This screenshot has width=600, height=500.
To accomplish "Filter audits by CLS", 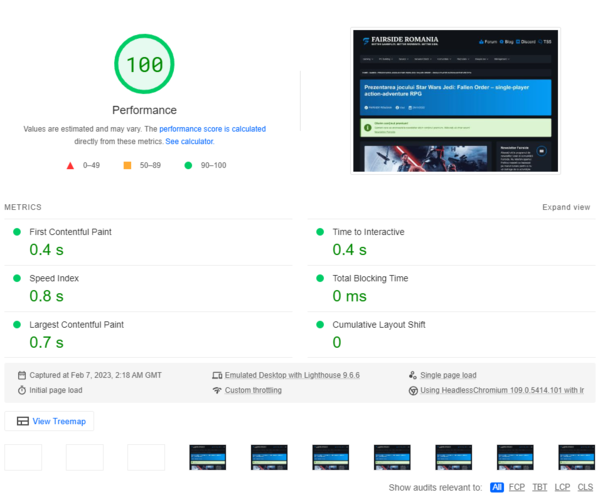I will (x=585, y=487).
